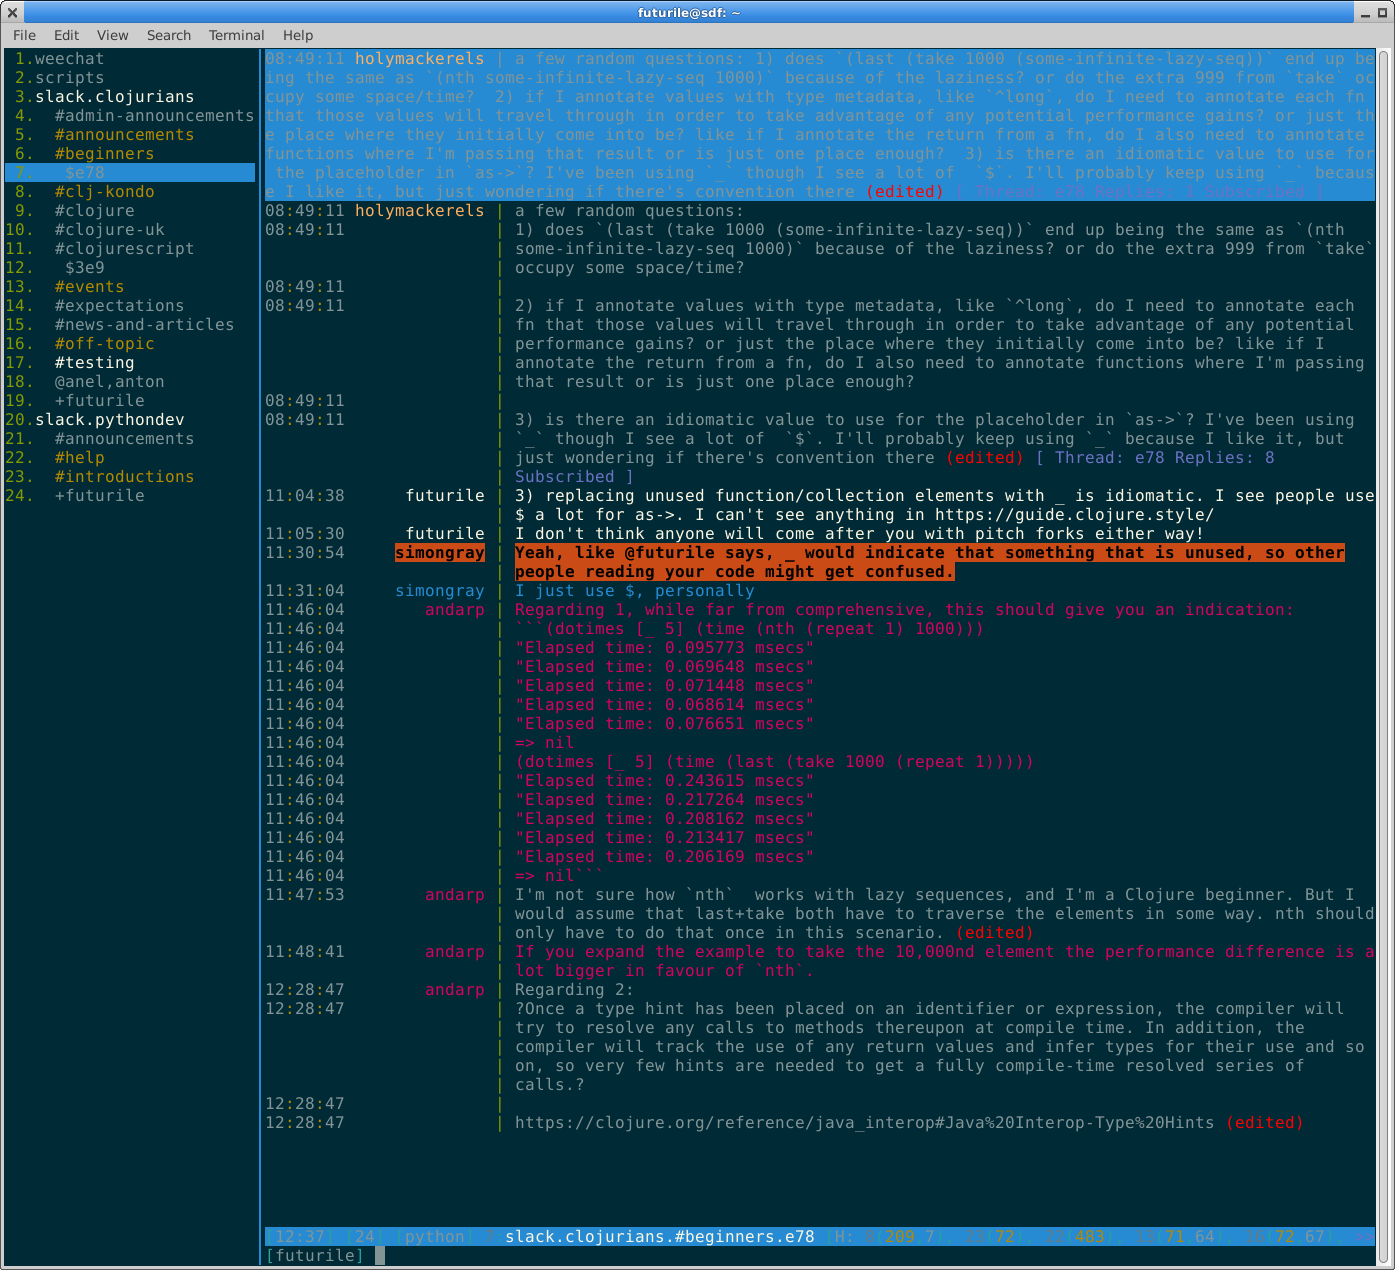Click the terminal vertical scrollbar
The height and width of the screenshot is (1270, 1395).
[1384, 655]
